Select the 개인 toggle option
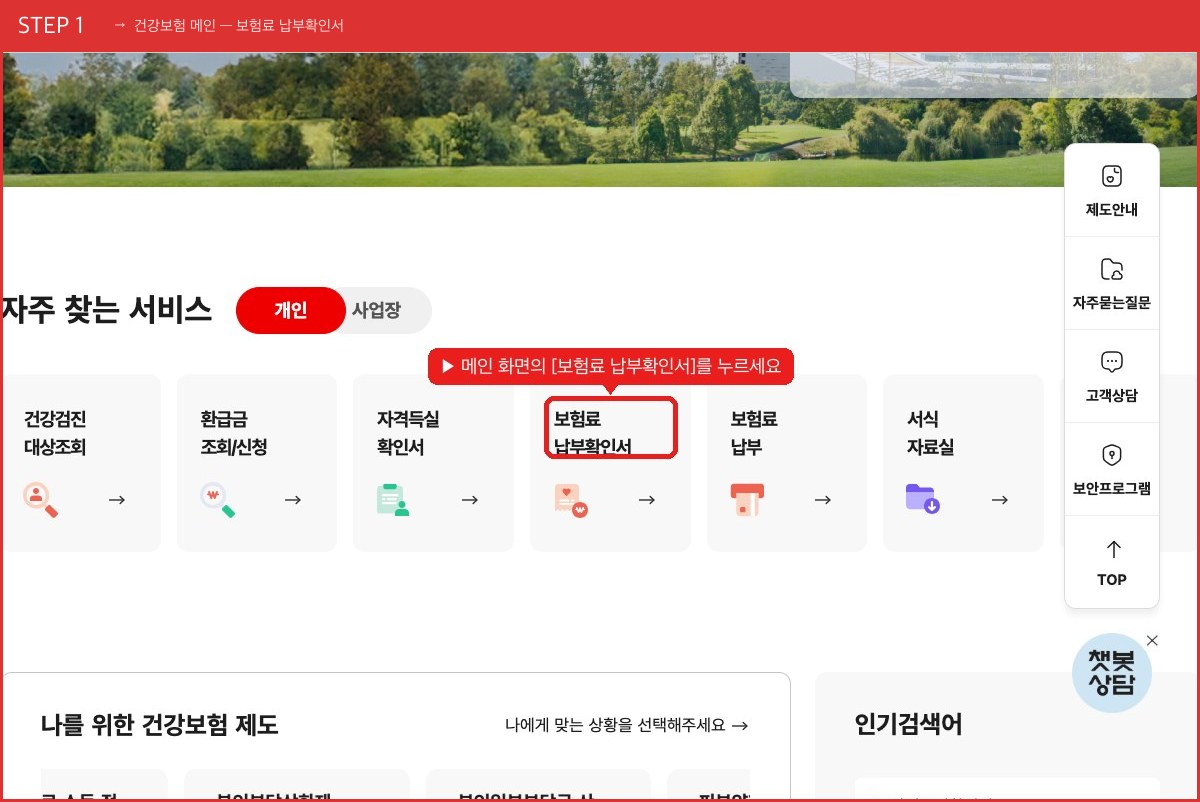Screen dimensions: 1200x802 tap(291, 310)
